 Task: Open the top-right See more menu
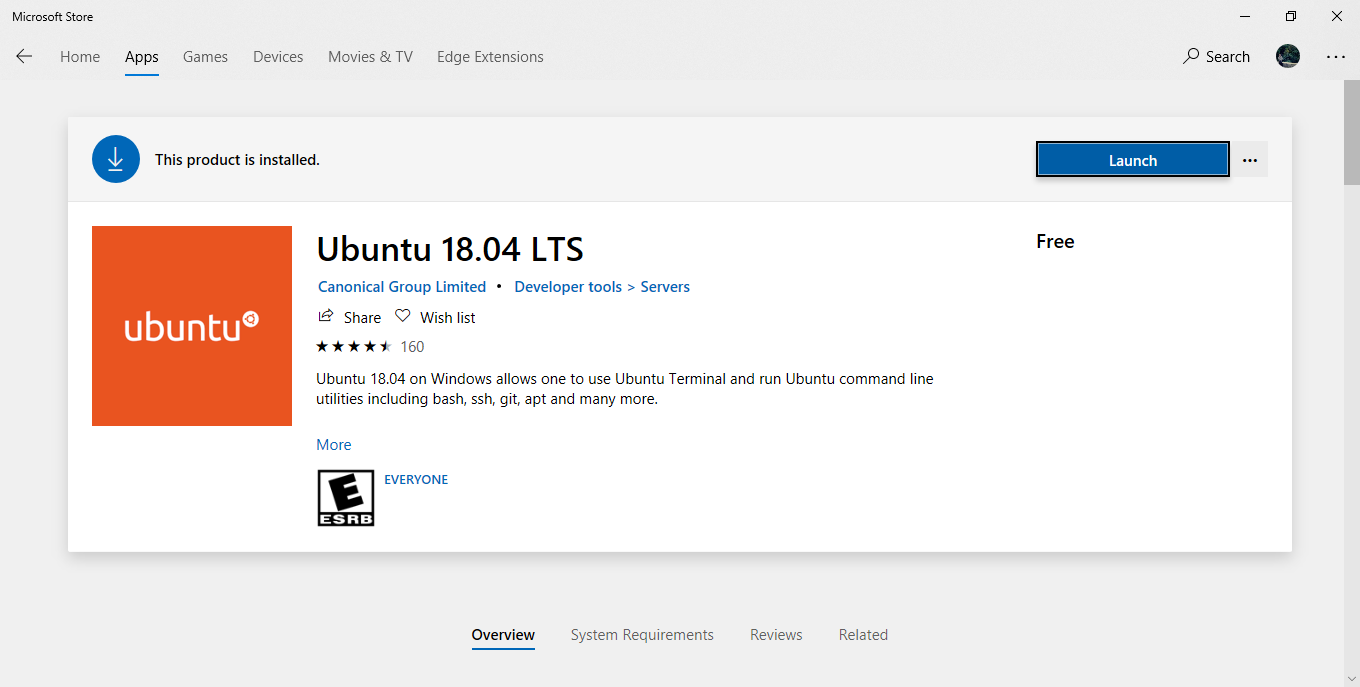(1336, 57)
